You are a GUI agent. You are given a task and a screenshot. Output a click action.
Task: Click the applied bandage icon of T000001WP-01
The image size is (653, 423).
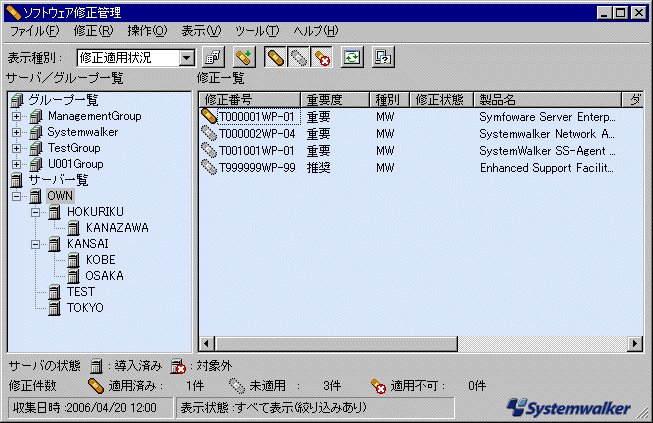point(209,117)
